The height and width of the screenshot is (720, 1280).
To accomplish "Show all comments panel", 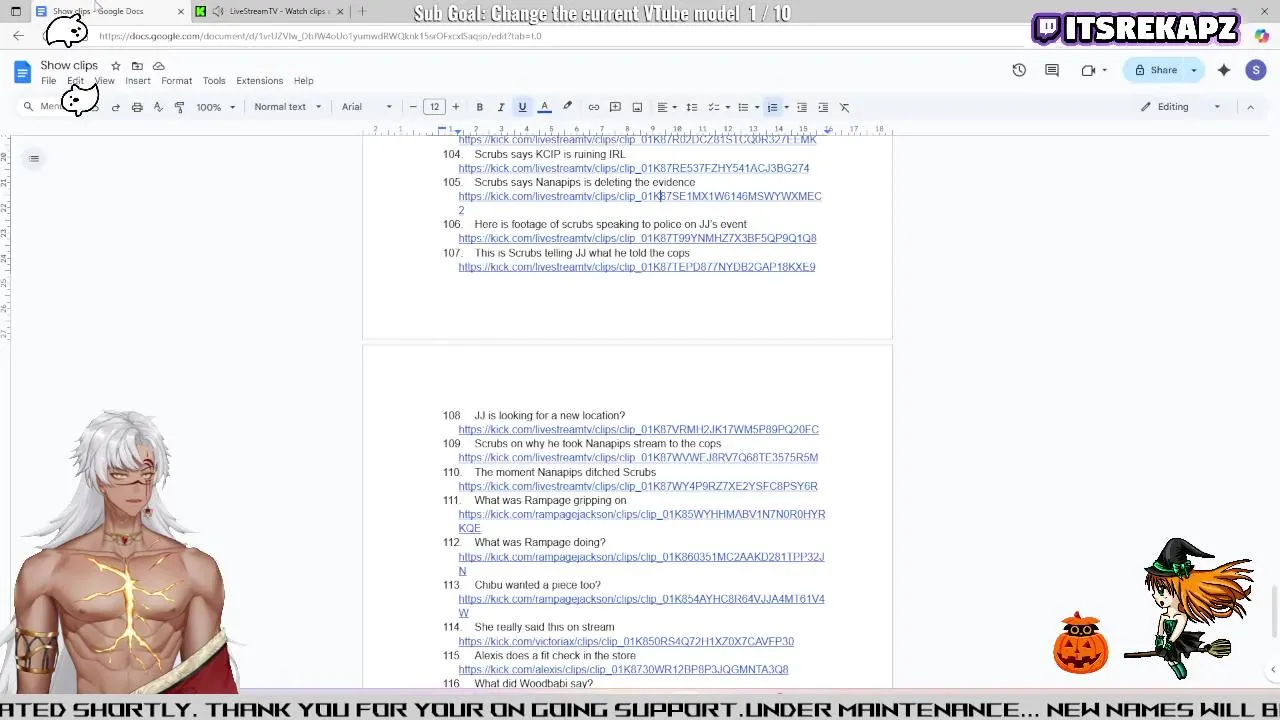I will point(1052,70).
